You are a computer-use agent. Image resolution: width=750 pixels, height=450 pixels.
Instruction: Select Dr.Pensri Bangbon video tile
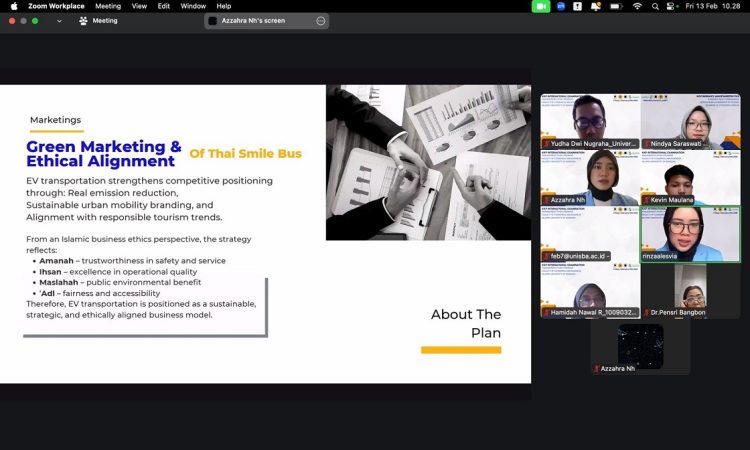point(691,290)
